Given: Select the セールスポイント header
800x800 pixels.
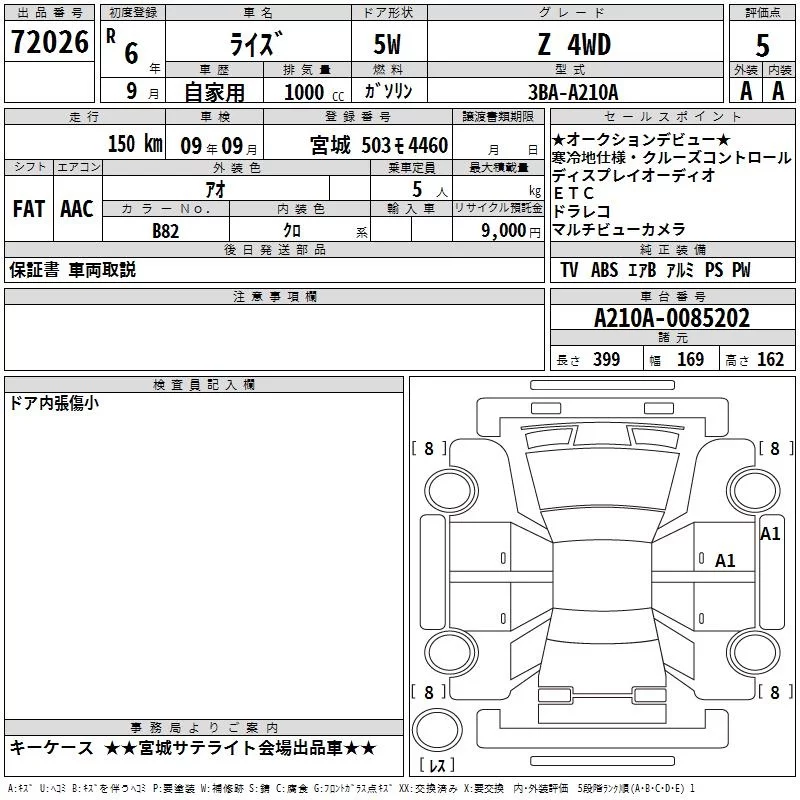Looking at the screenshot, I should coord(673,117).
